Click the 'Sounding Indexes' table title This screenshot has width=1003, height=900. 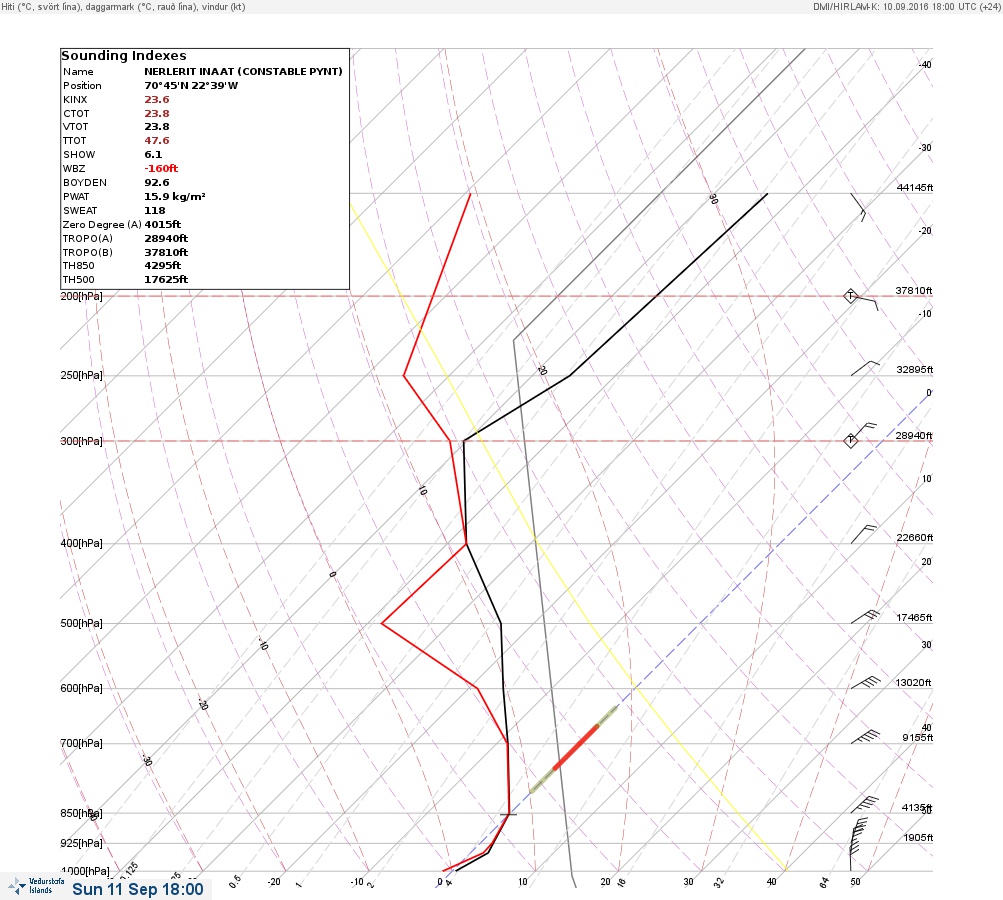pyautogui.click(x=123, y=56)
